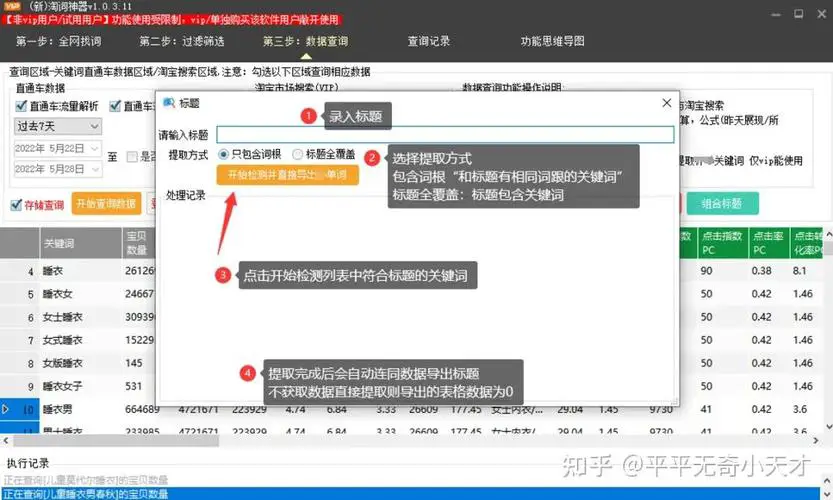Click the 点击指数 PC column header

[x=722, y=243]
